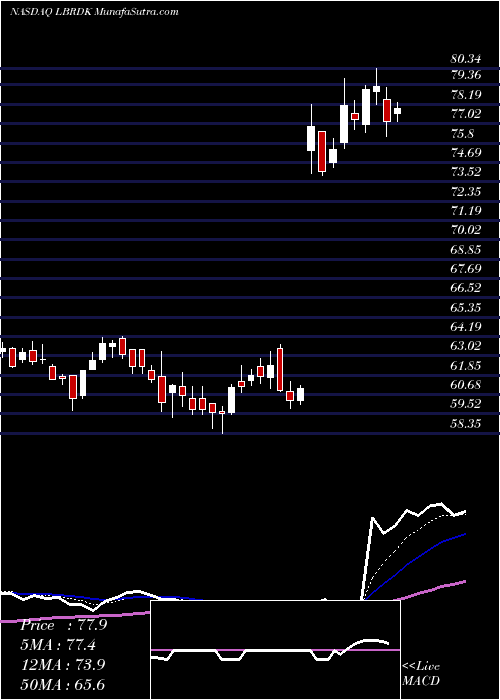Click the <<Live MACD label
Screen dimensions: 500x700
pos(421,674)
